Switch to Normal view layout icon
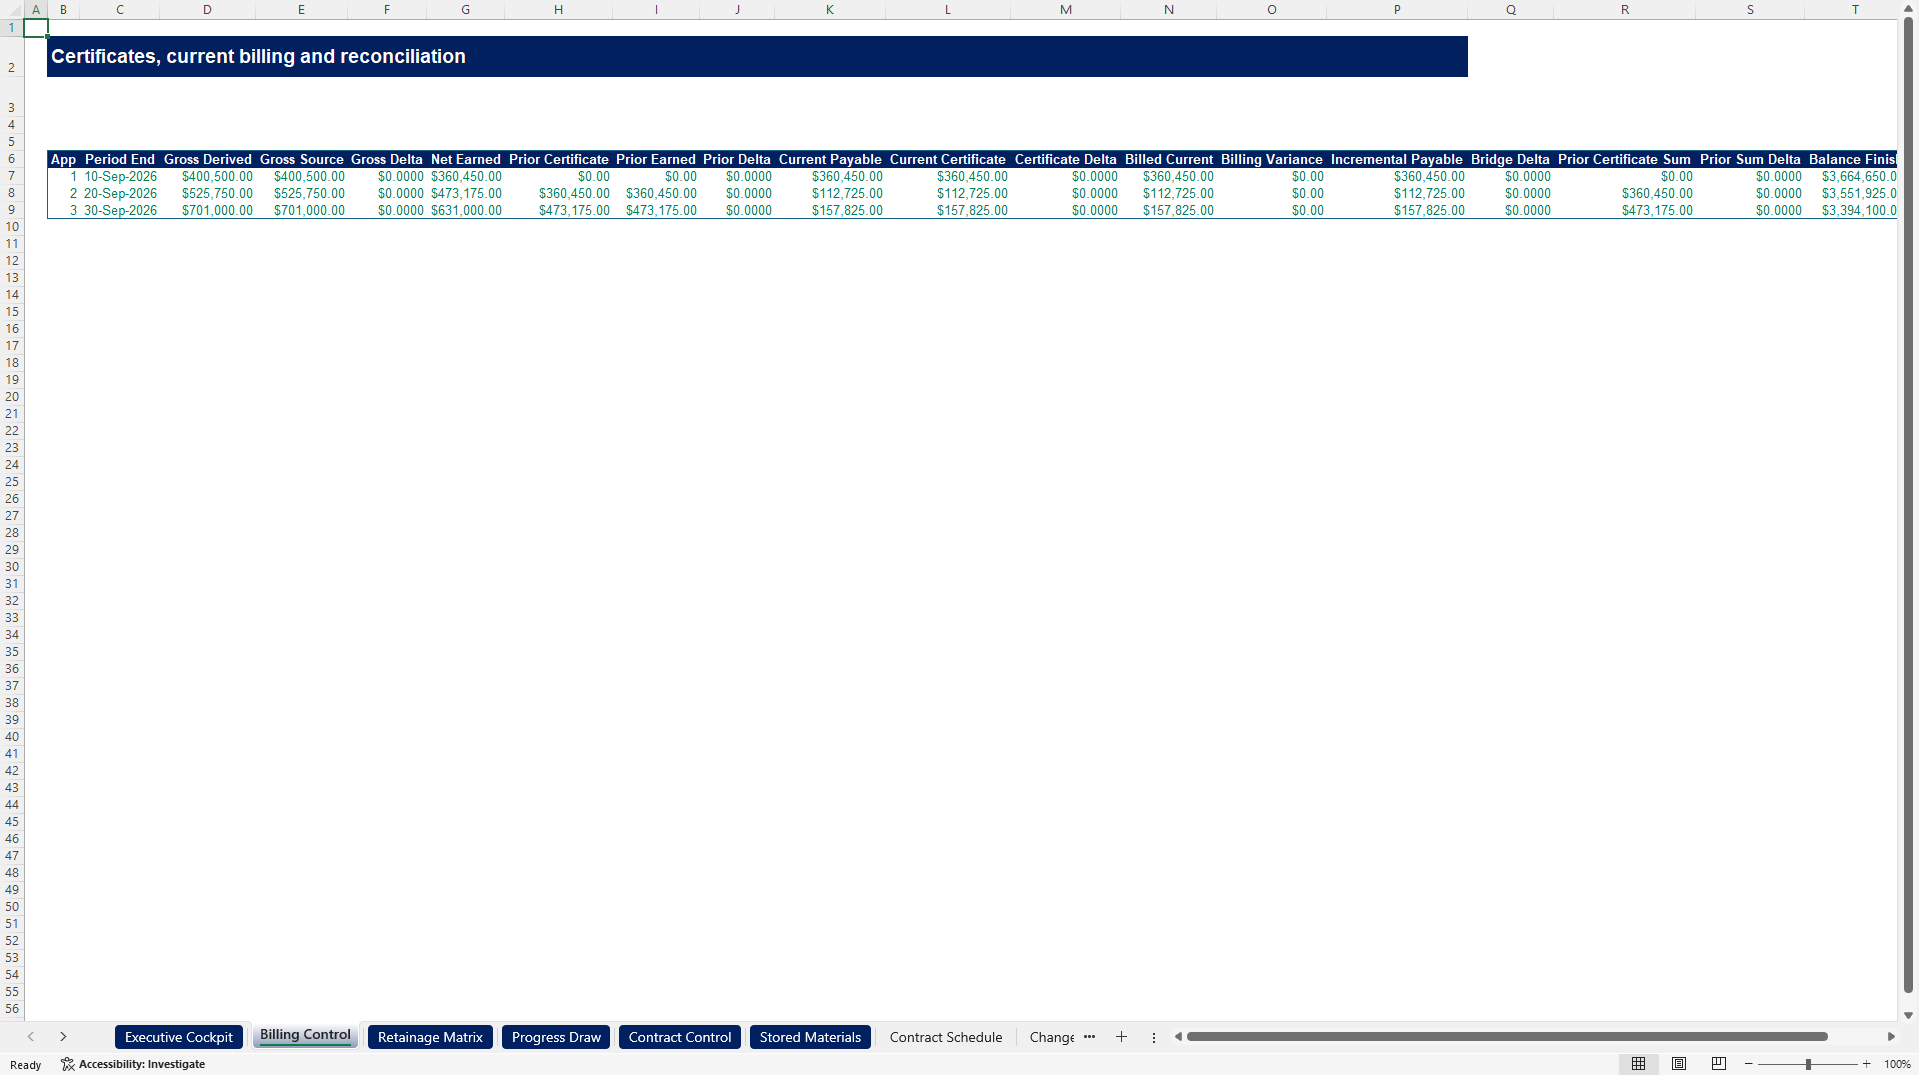The image size is (1919, 1075). (x=1638, y=1064)
